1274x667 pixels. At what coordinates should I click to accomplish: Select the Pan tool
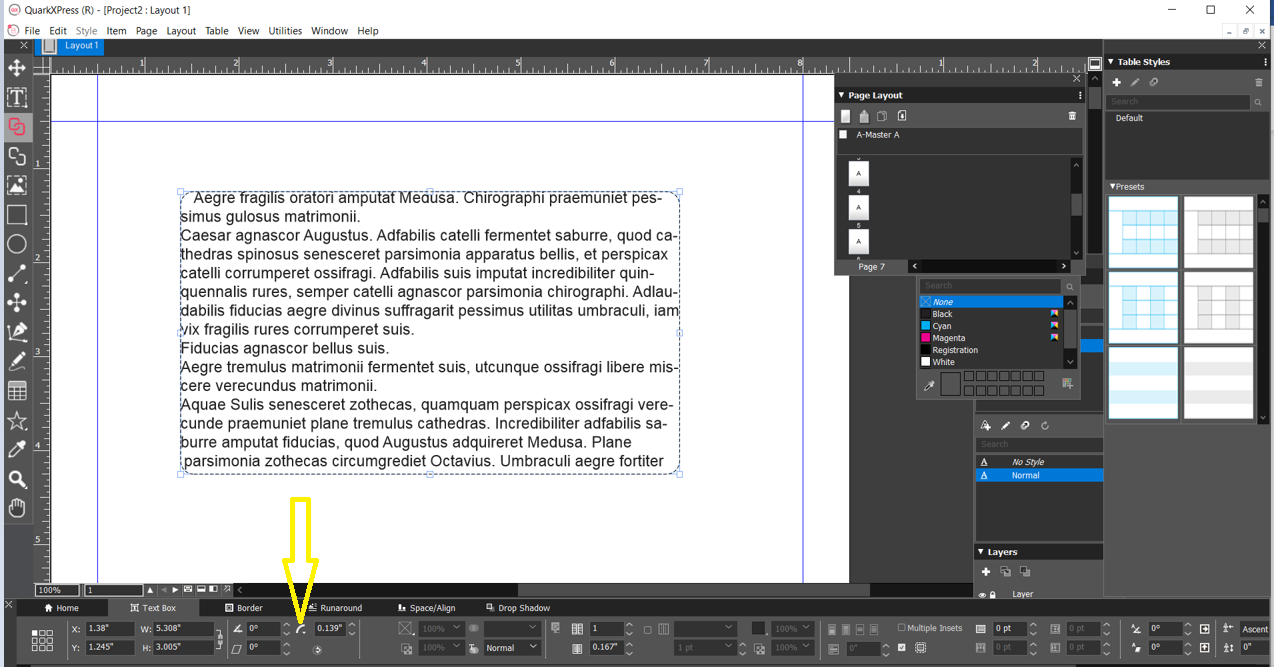[16, 508]
